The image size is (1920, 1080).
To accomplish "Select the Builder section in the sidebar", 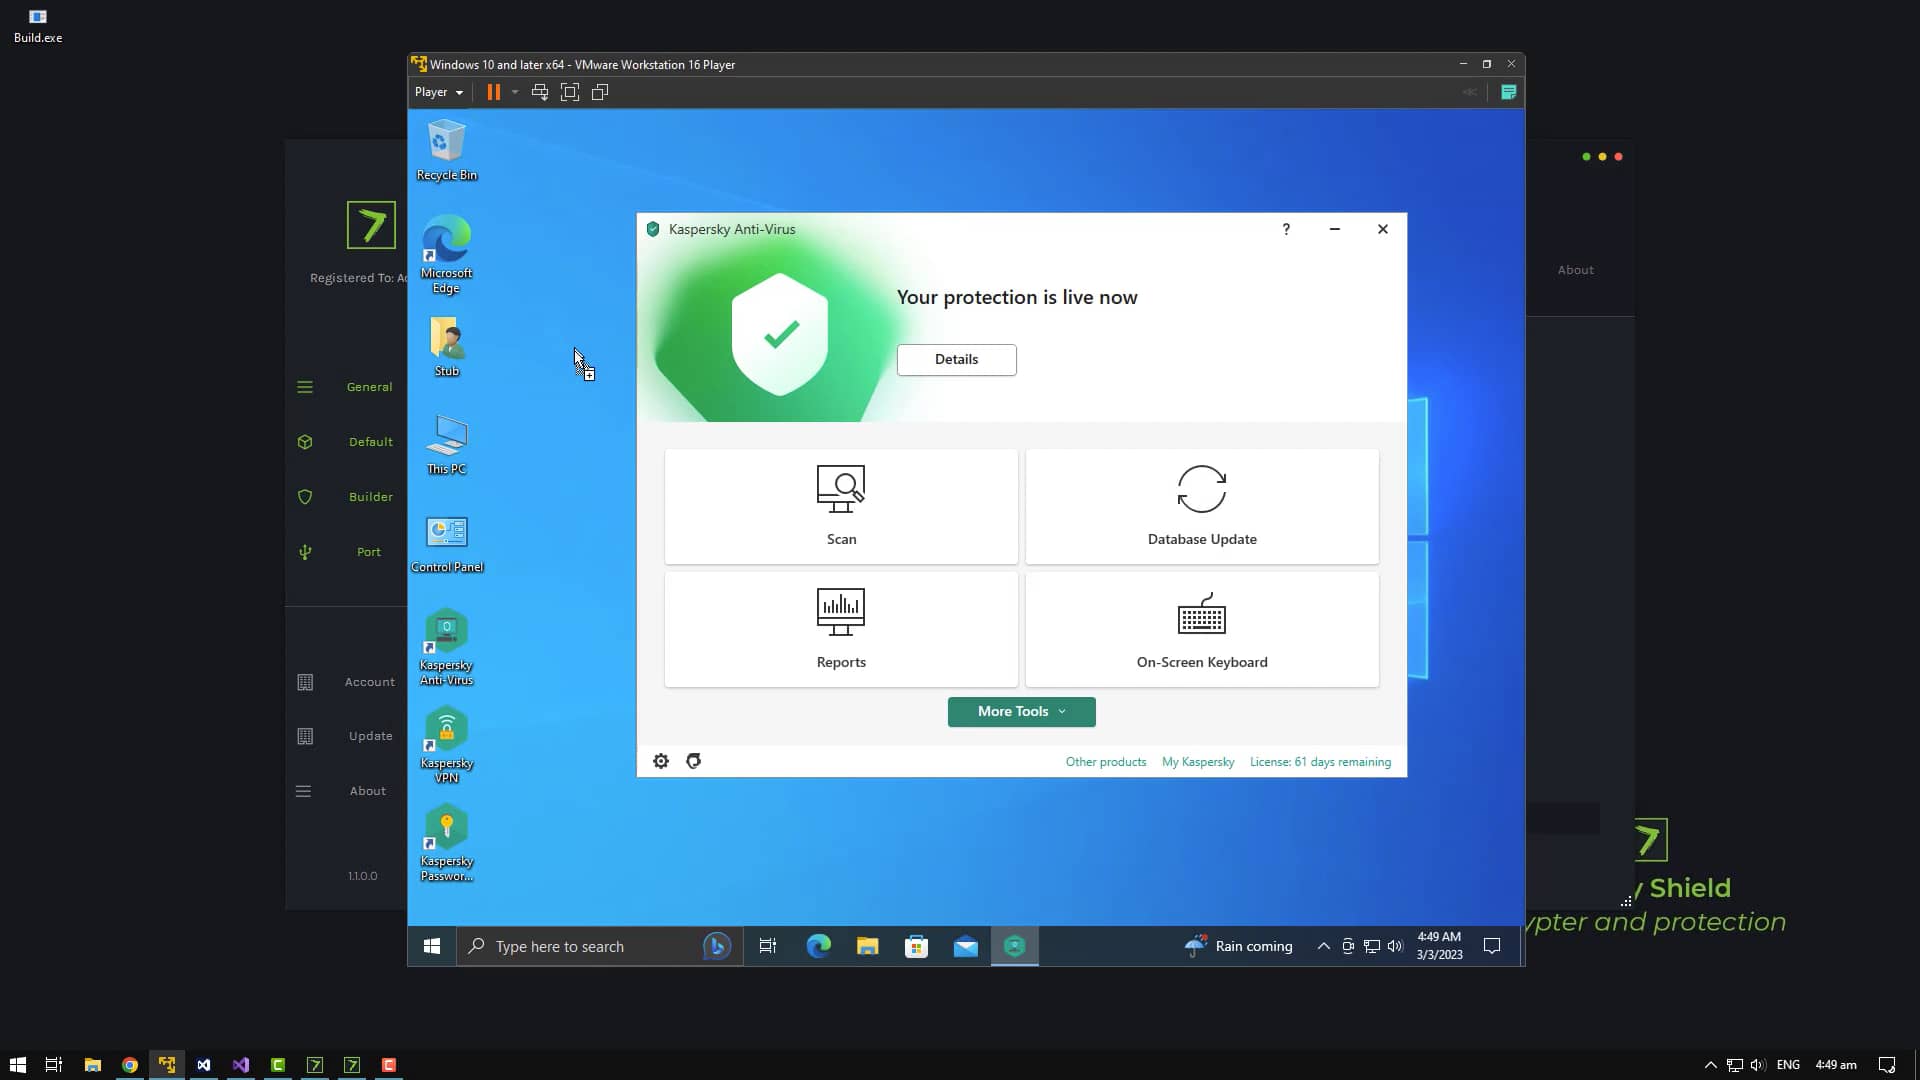I will tap(369, 496).
